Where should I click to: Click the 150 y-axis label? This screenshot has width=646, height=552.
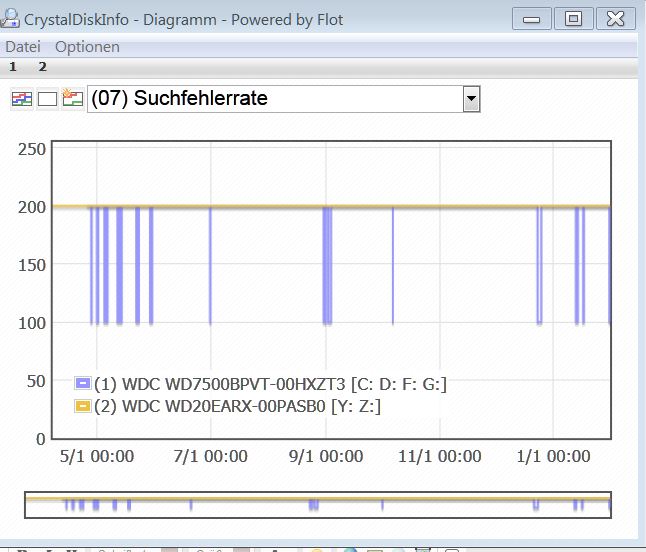[x=32, y=265]
